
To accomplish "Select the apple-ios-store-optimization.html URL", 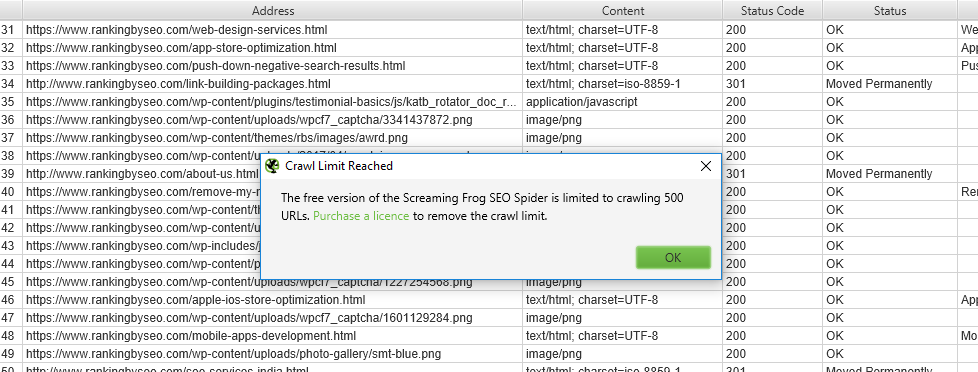I will tap(196, 300).
